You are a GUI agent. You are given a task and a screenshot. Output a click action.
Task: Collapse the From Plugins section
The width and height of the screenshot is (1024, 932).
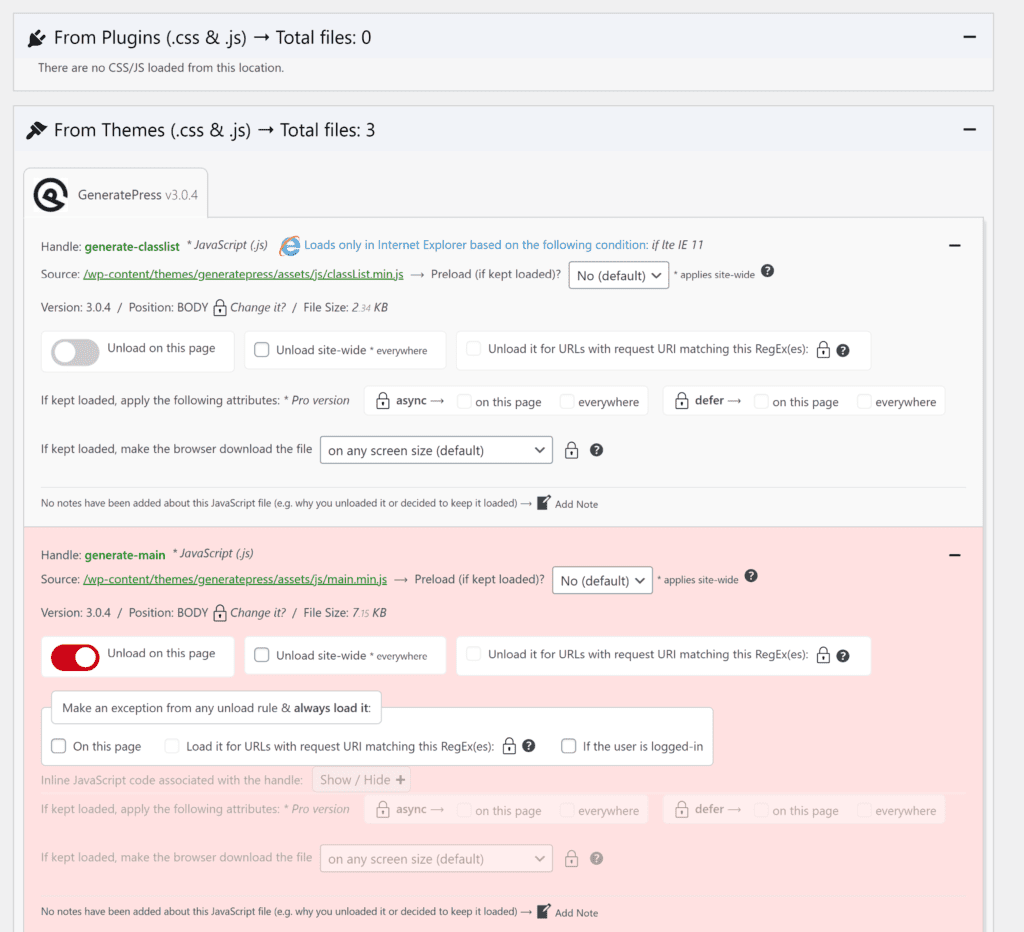(x=969, y=37)
